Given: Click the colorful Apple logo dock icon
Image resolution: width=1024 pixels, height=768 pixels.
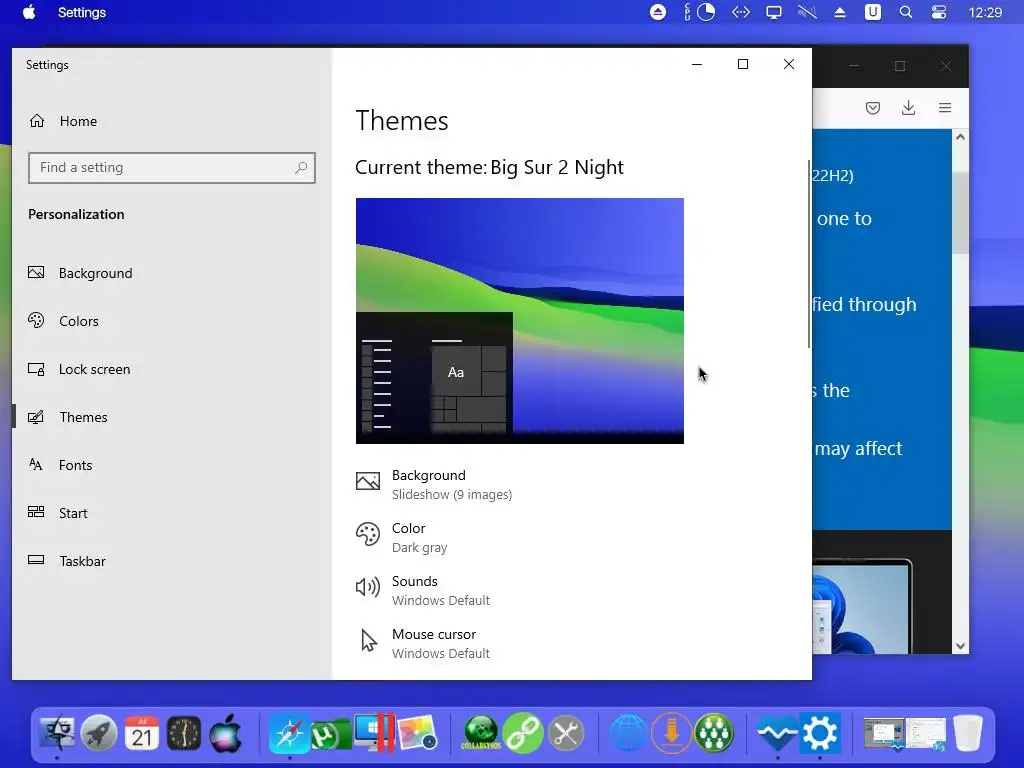Looking at the screenshot, I should coord(225,733).
